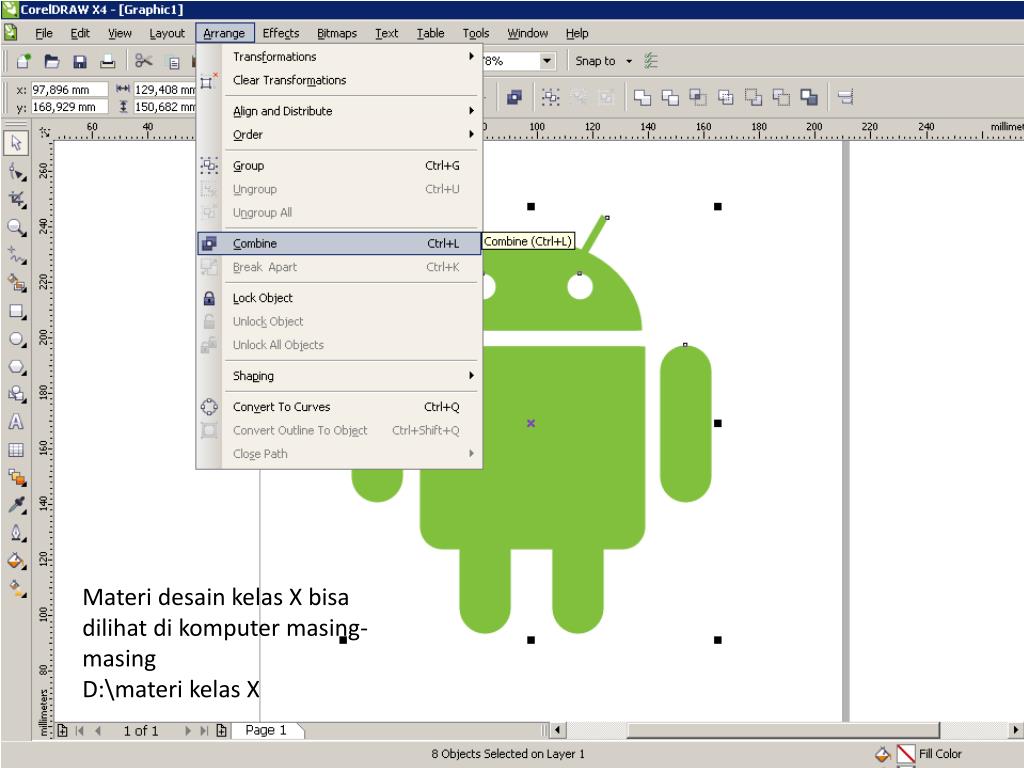
Task: Select the Basic Shapes tool
Action: [x=16, y=394]
